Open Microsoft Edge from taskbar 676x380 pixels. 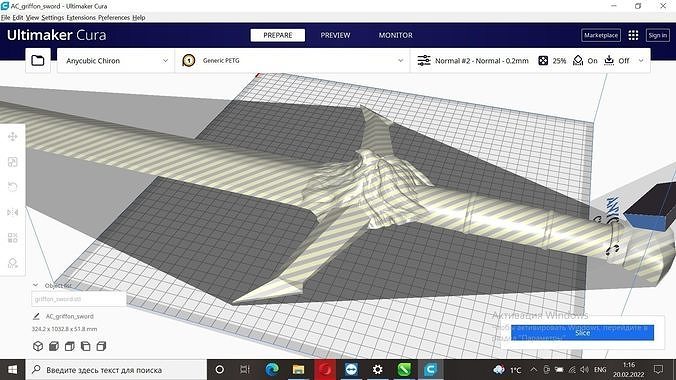click(x=272, y=370)
